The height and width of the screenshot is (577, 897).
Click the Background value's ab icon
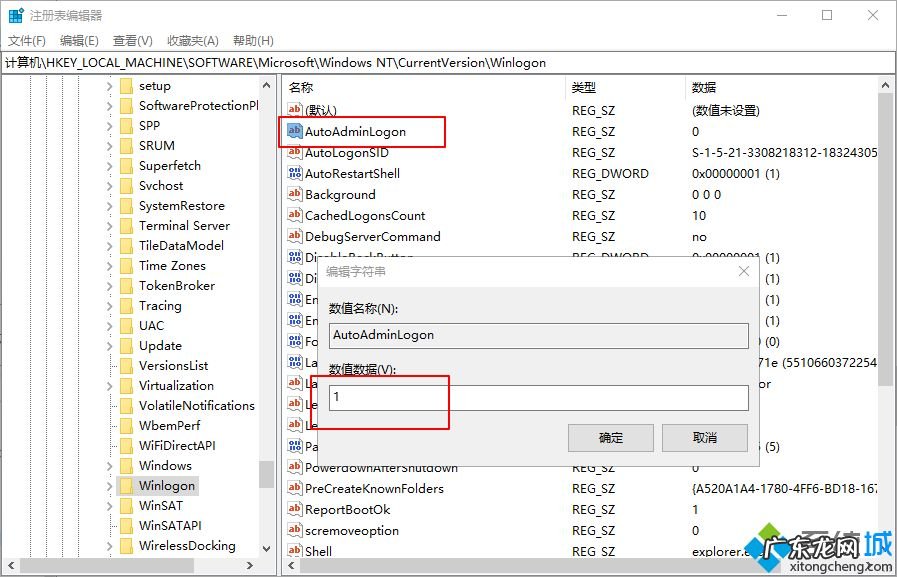point(295,194)
